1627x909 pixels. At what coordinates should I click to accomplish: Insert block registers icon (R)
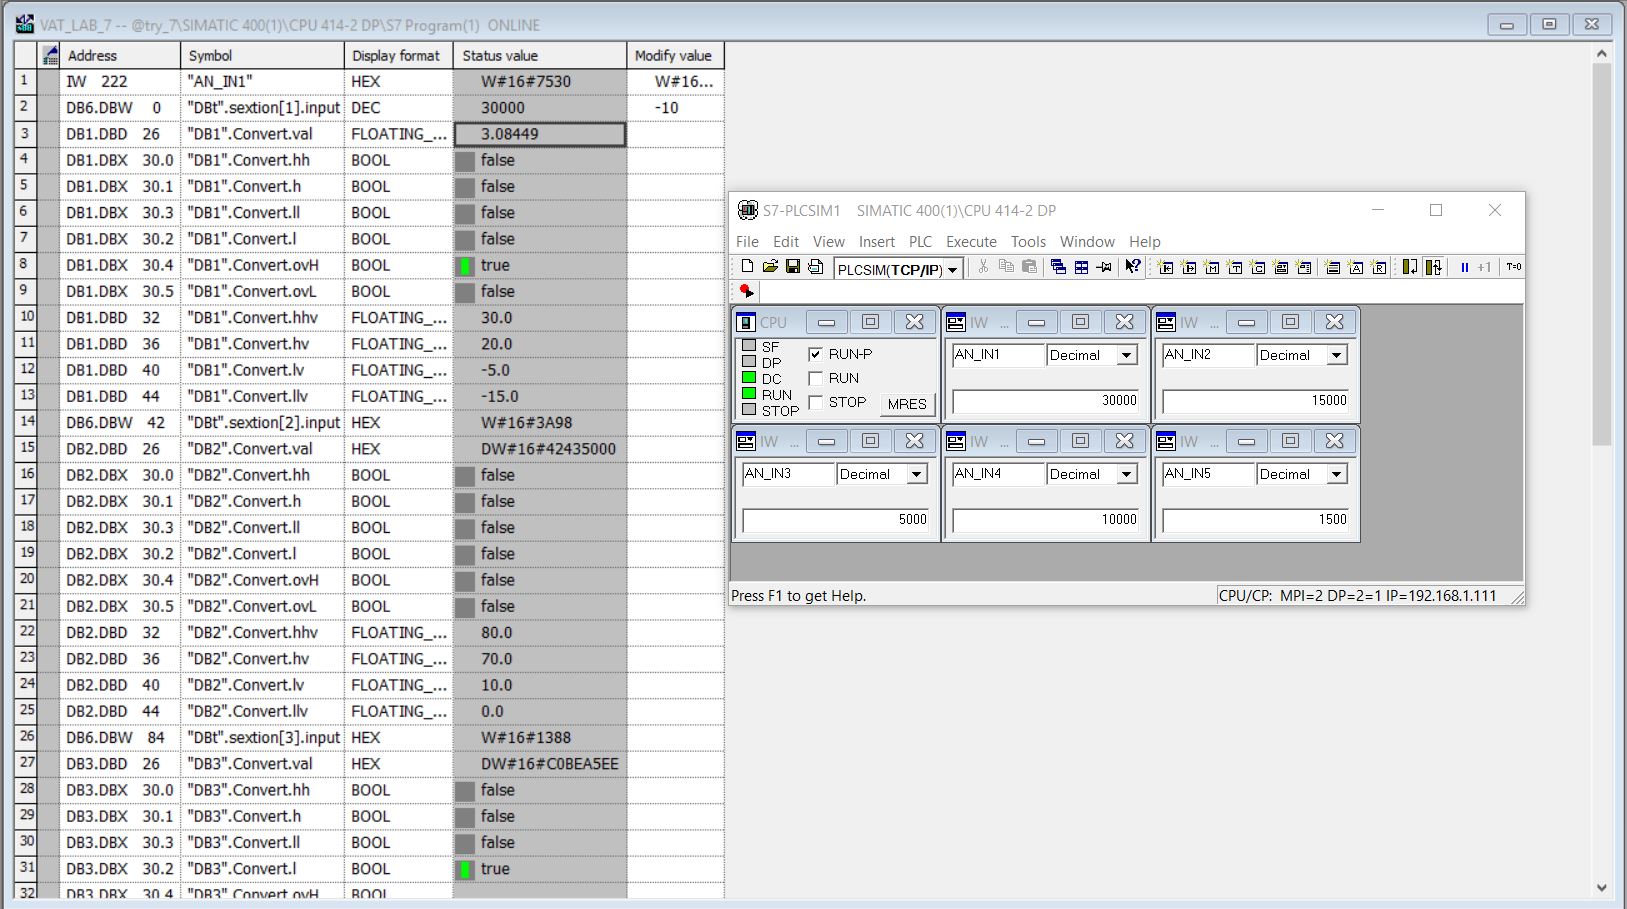pyautogui.click(x=1379, y=267)
